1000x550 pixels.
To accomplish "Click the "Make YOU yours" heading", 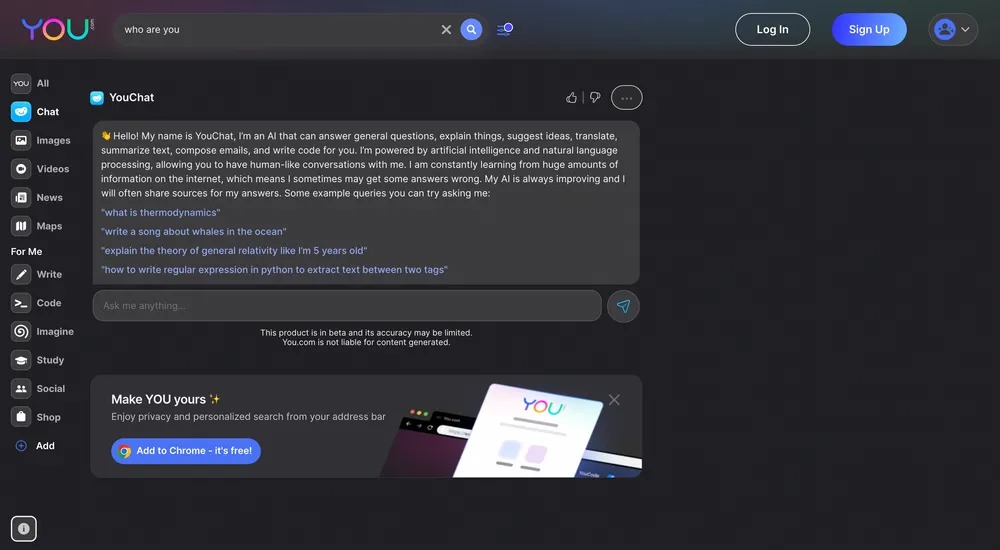I will [159, 399].
